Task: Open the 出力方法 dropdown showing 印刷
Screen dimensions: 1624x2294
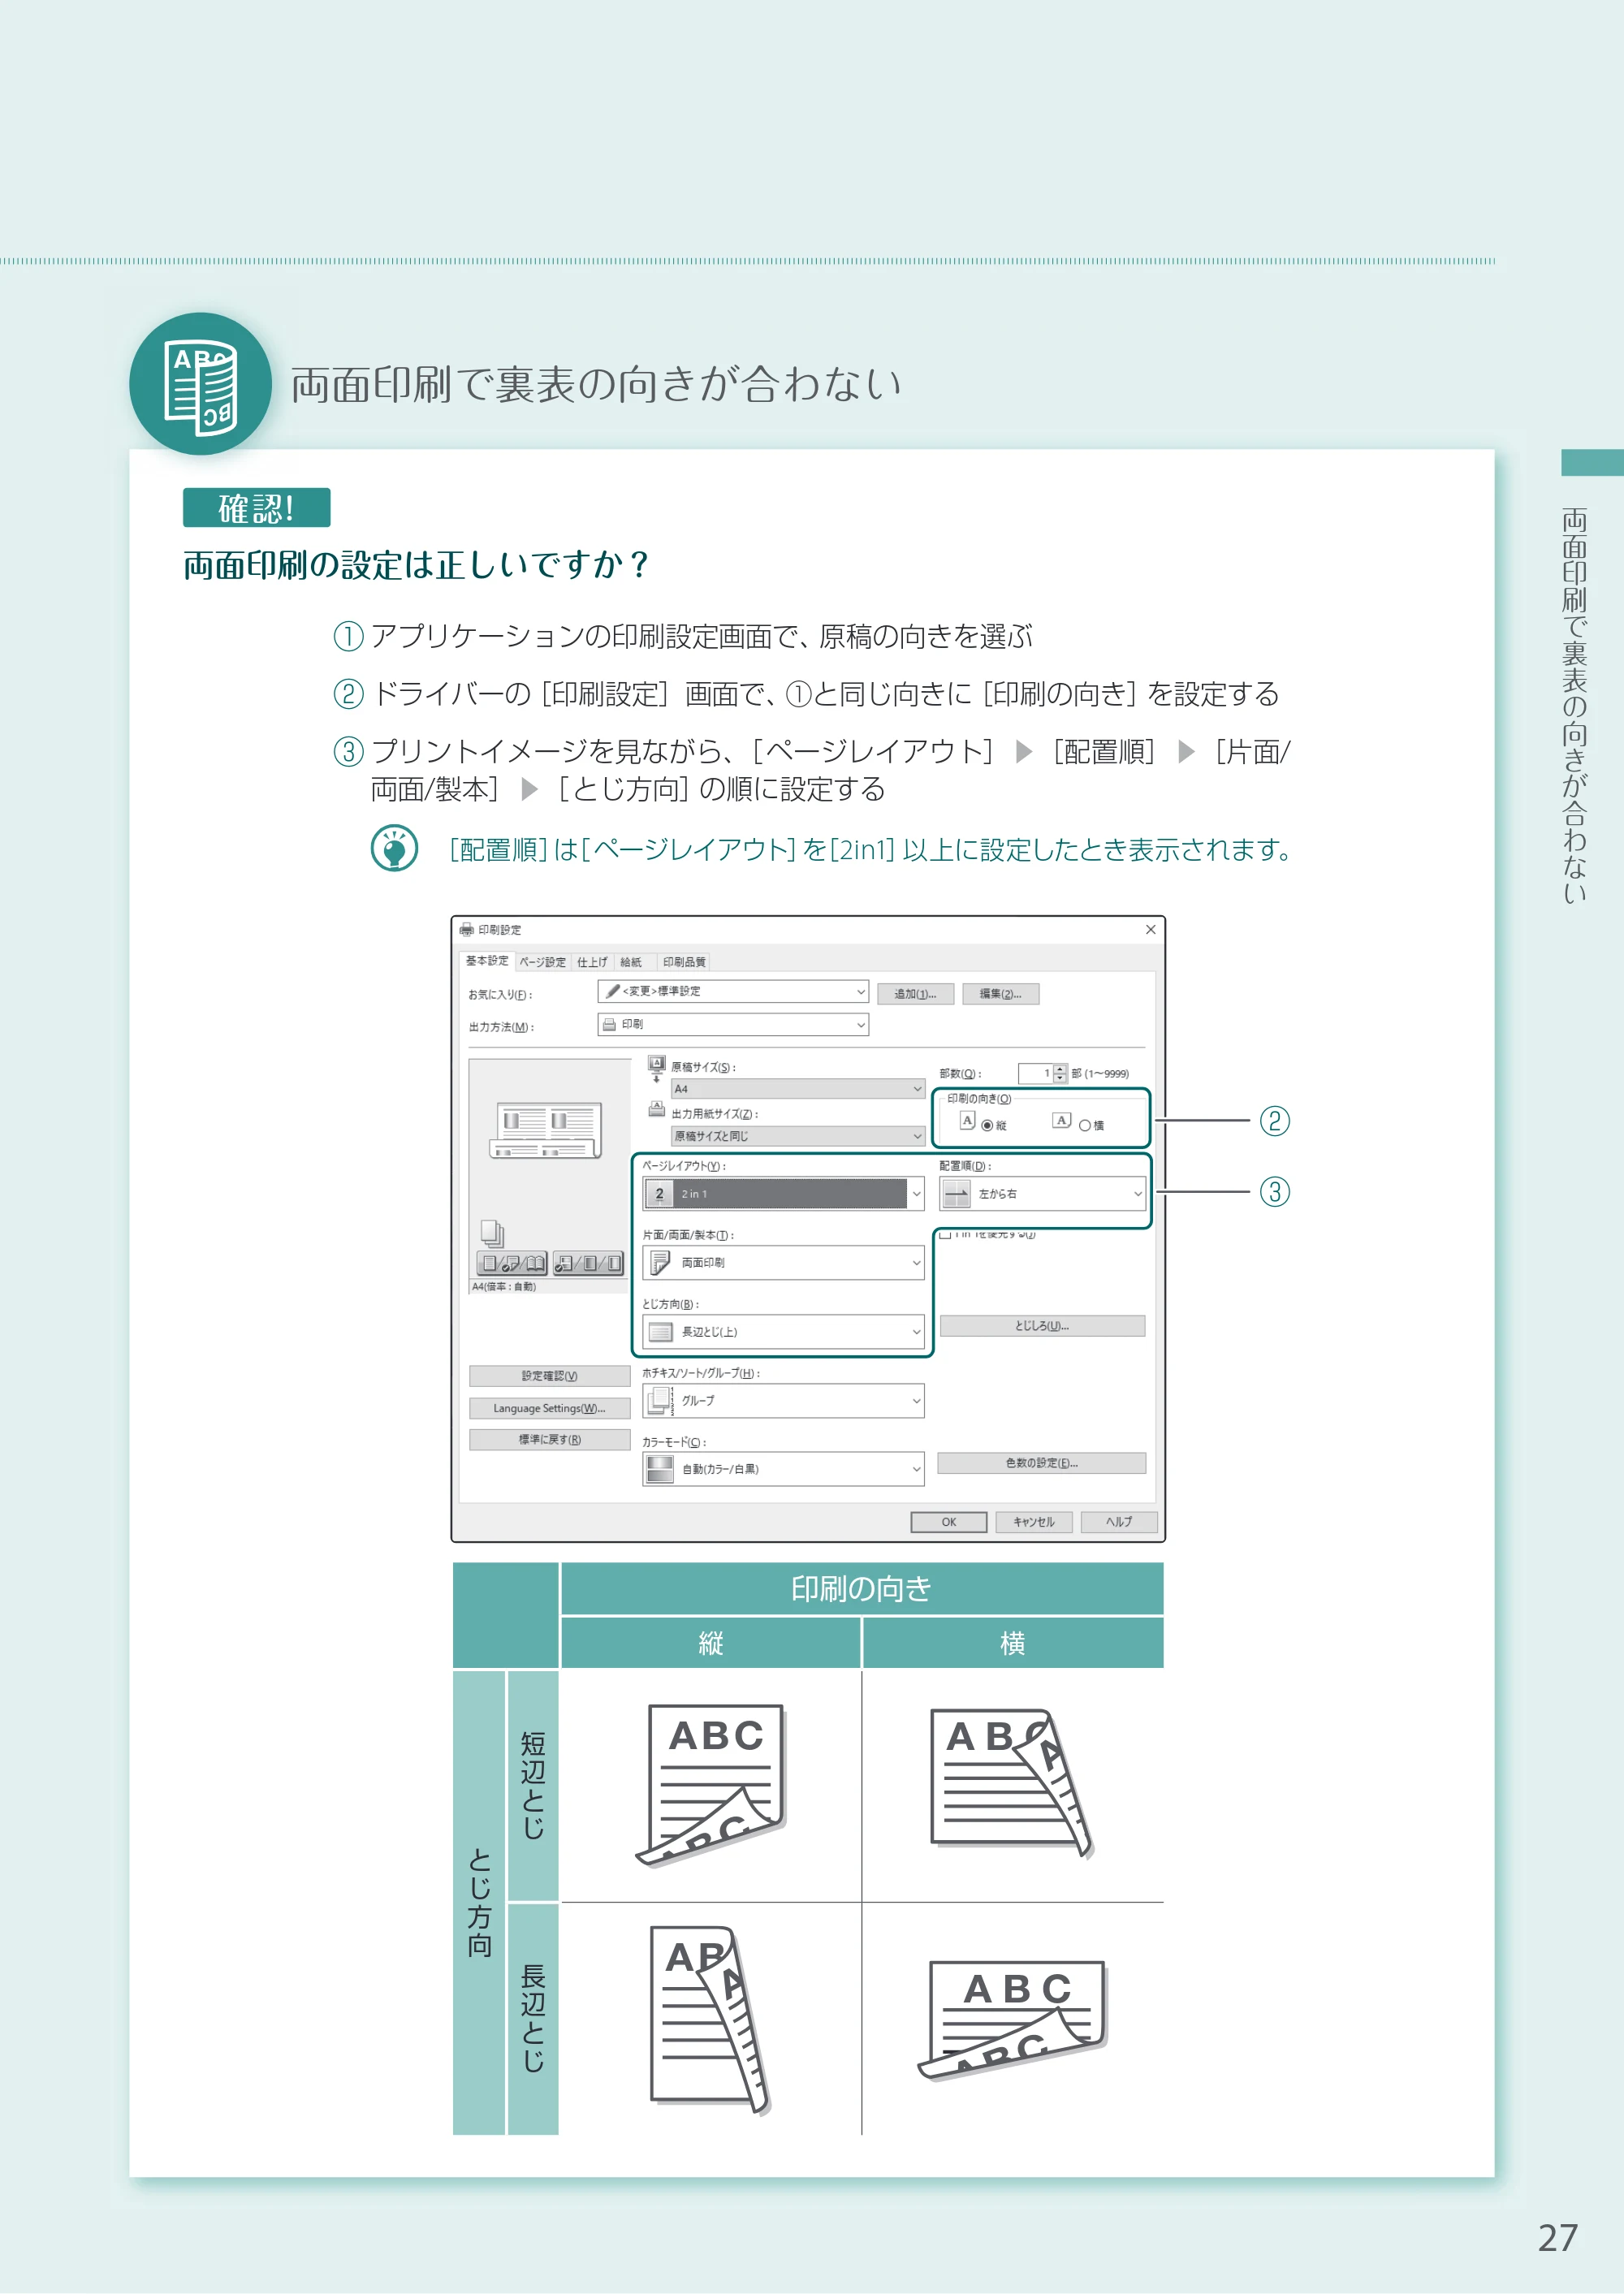Action: coord(733,1025)
